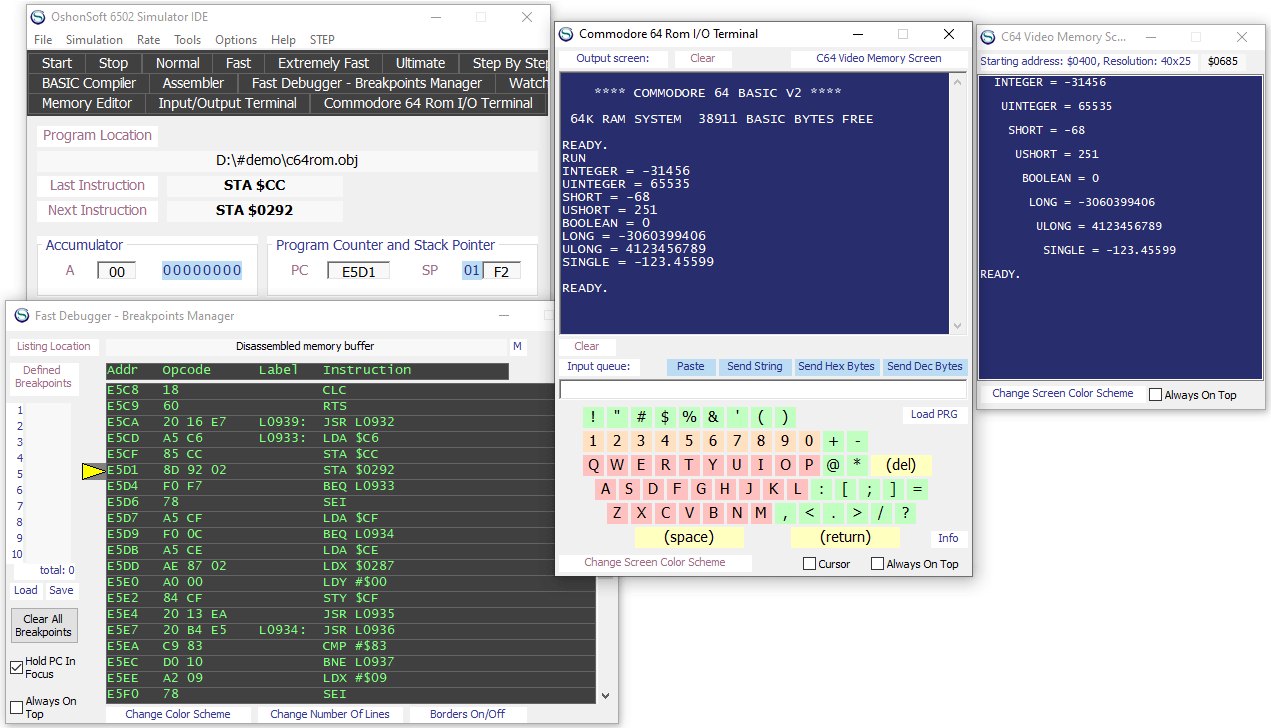Click the ! key on the virtual keyboard
The height and width of the screenshot is (728, 1271).
click(593, 417)
